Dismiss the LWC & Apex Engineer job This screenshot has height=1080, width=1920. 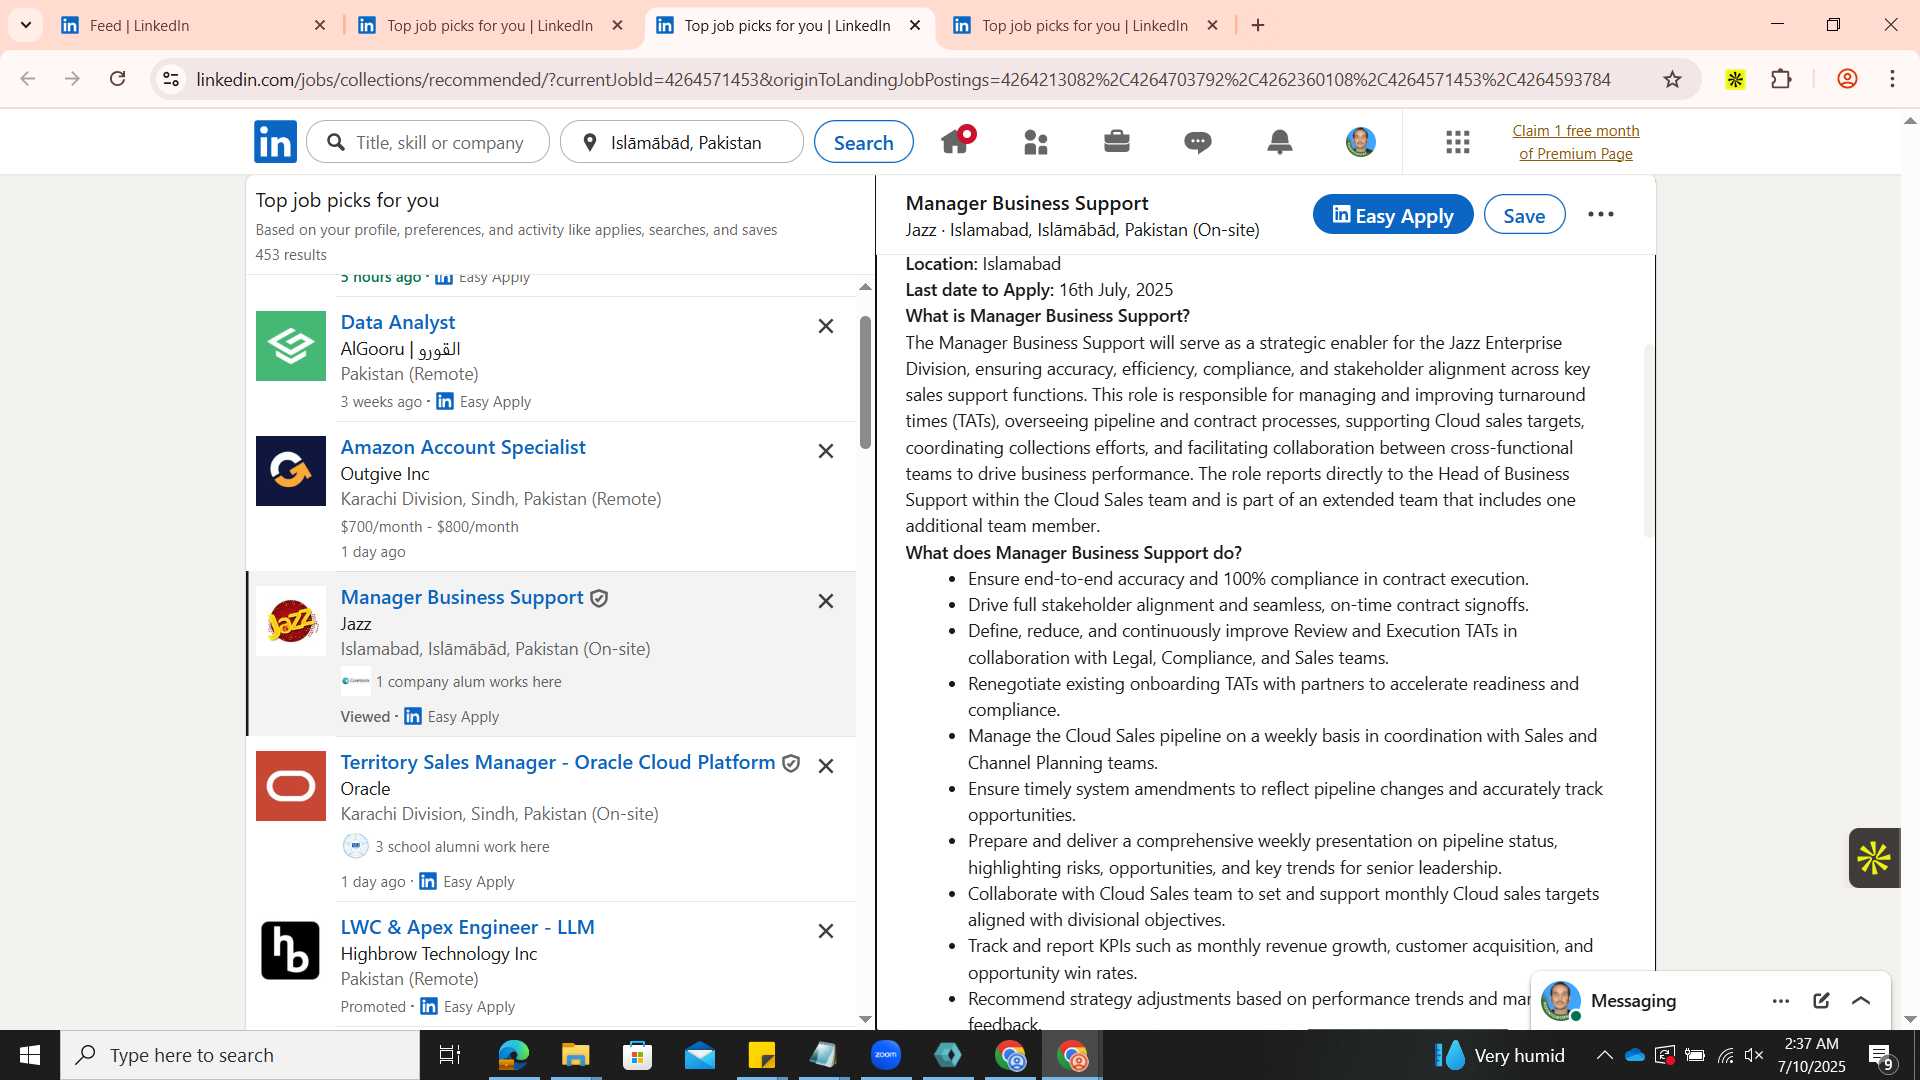[x=826, y=931]
